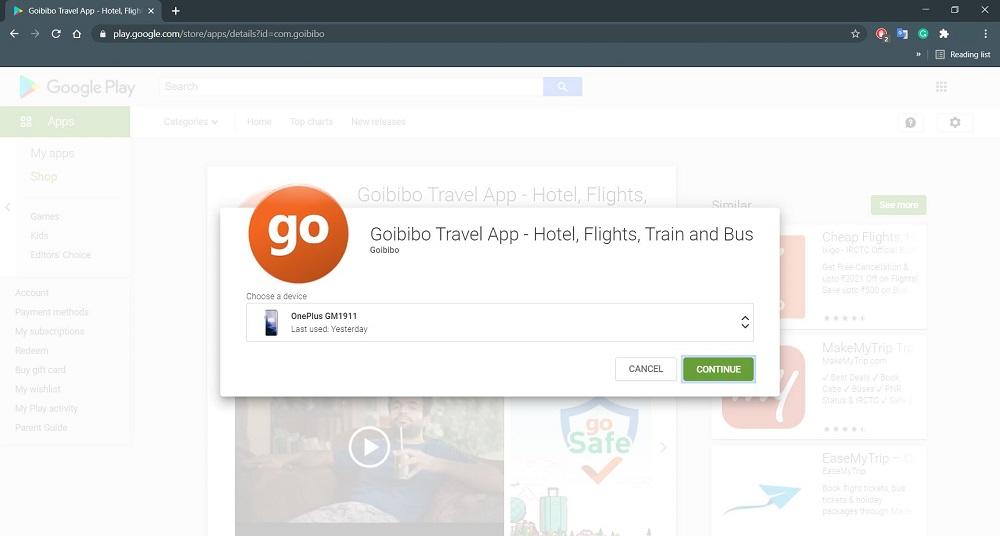Open New releases
The width and height of the screenshot is (1000, 536).
click(x=378, y=122)
